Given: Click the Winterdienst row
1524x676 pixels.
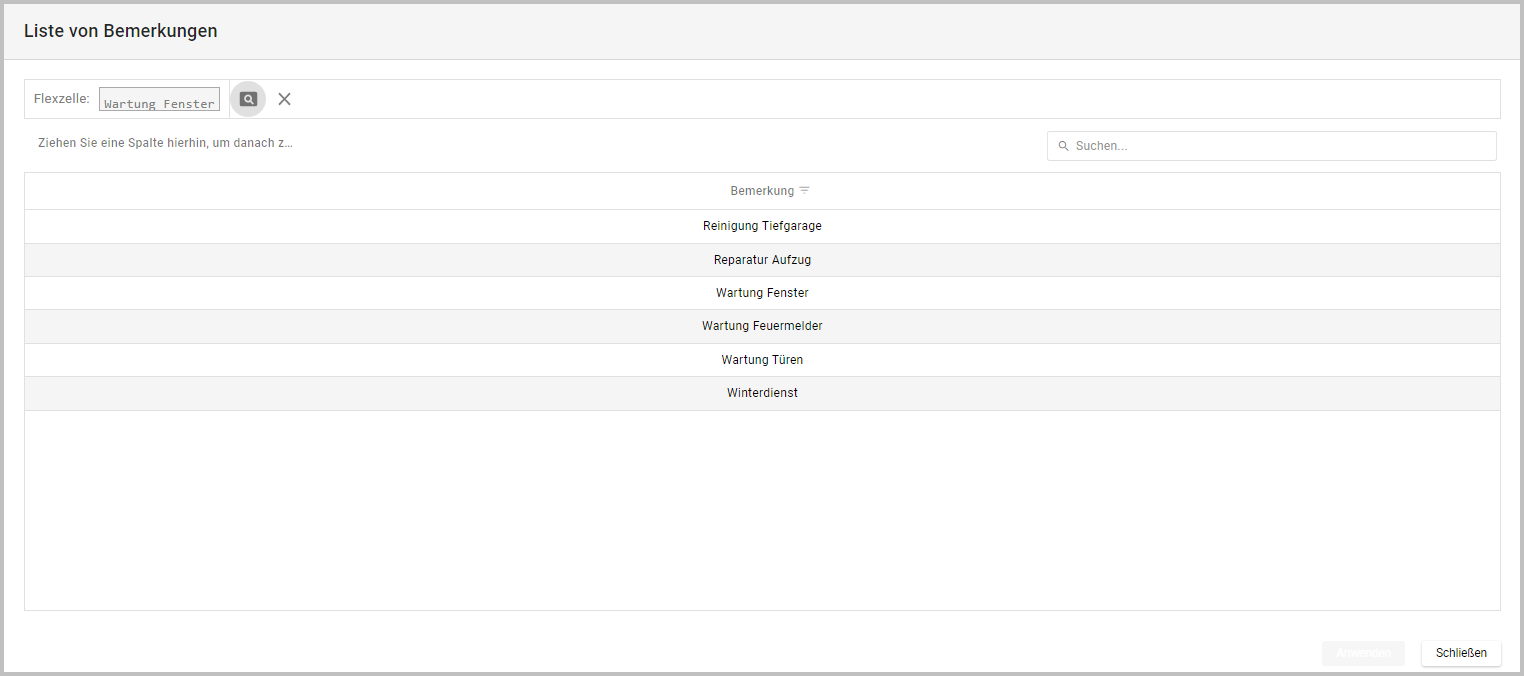Looking at the screenshot, I should click(x=762, y=393).
